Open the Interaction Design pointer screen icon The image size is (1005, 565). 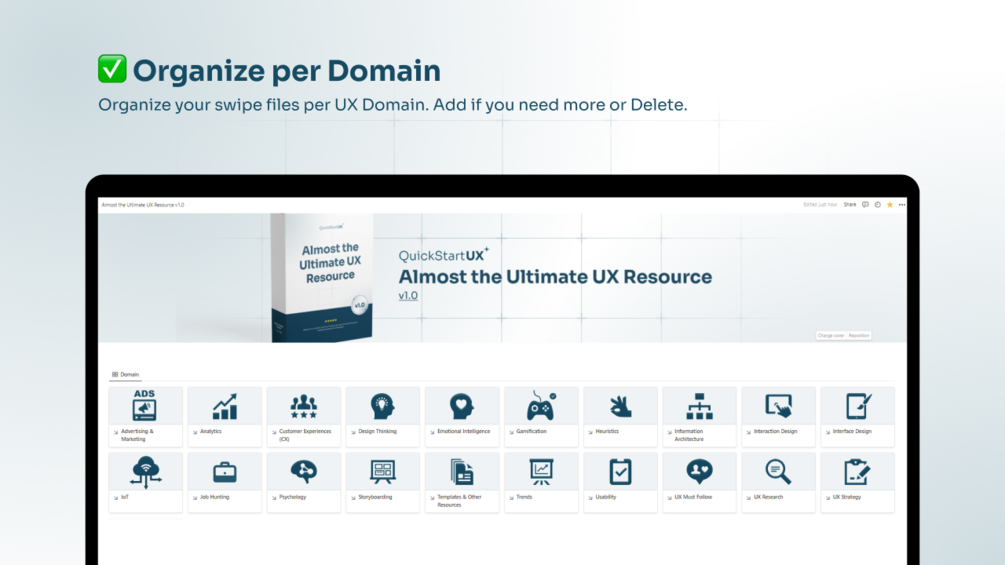[779, 406]
